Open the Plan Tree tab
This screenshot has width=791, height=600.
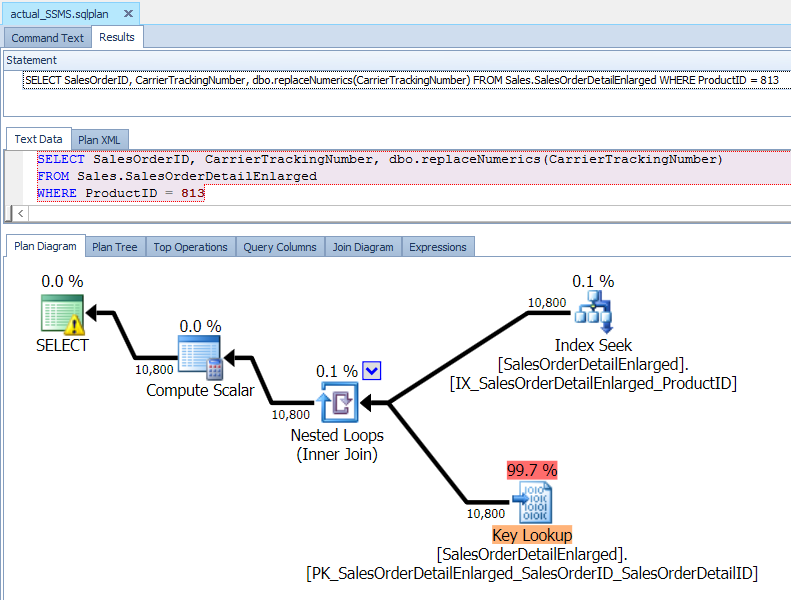[x=115, y=247]
